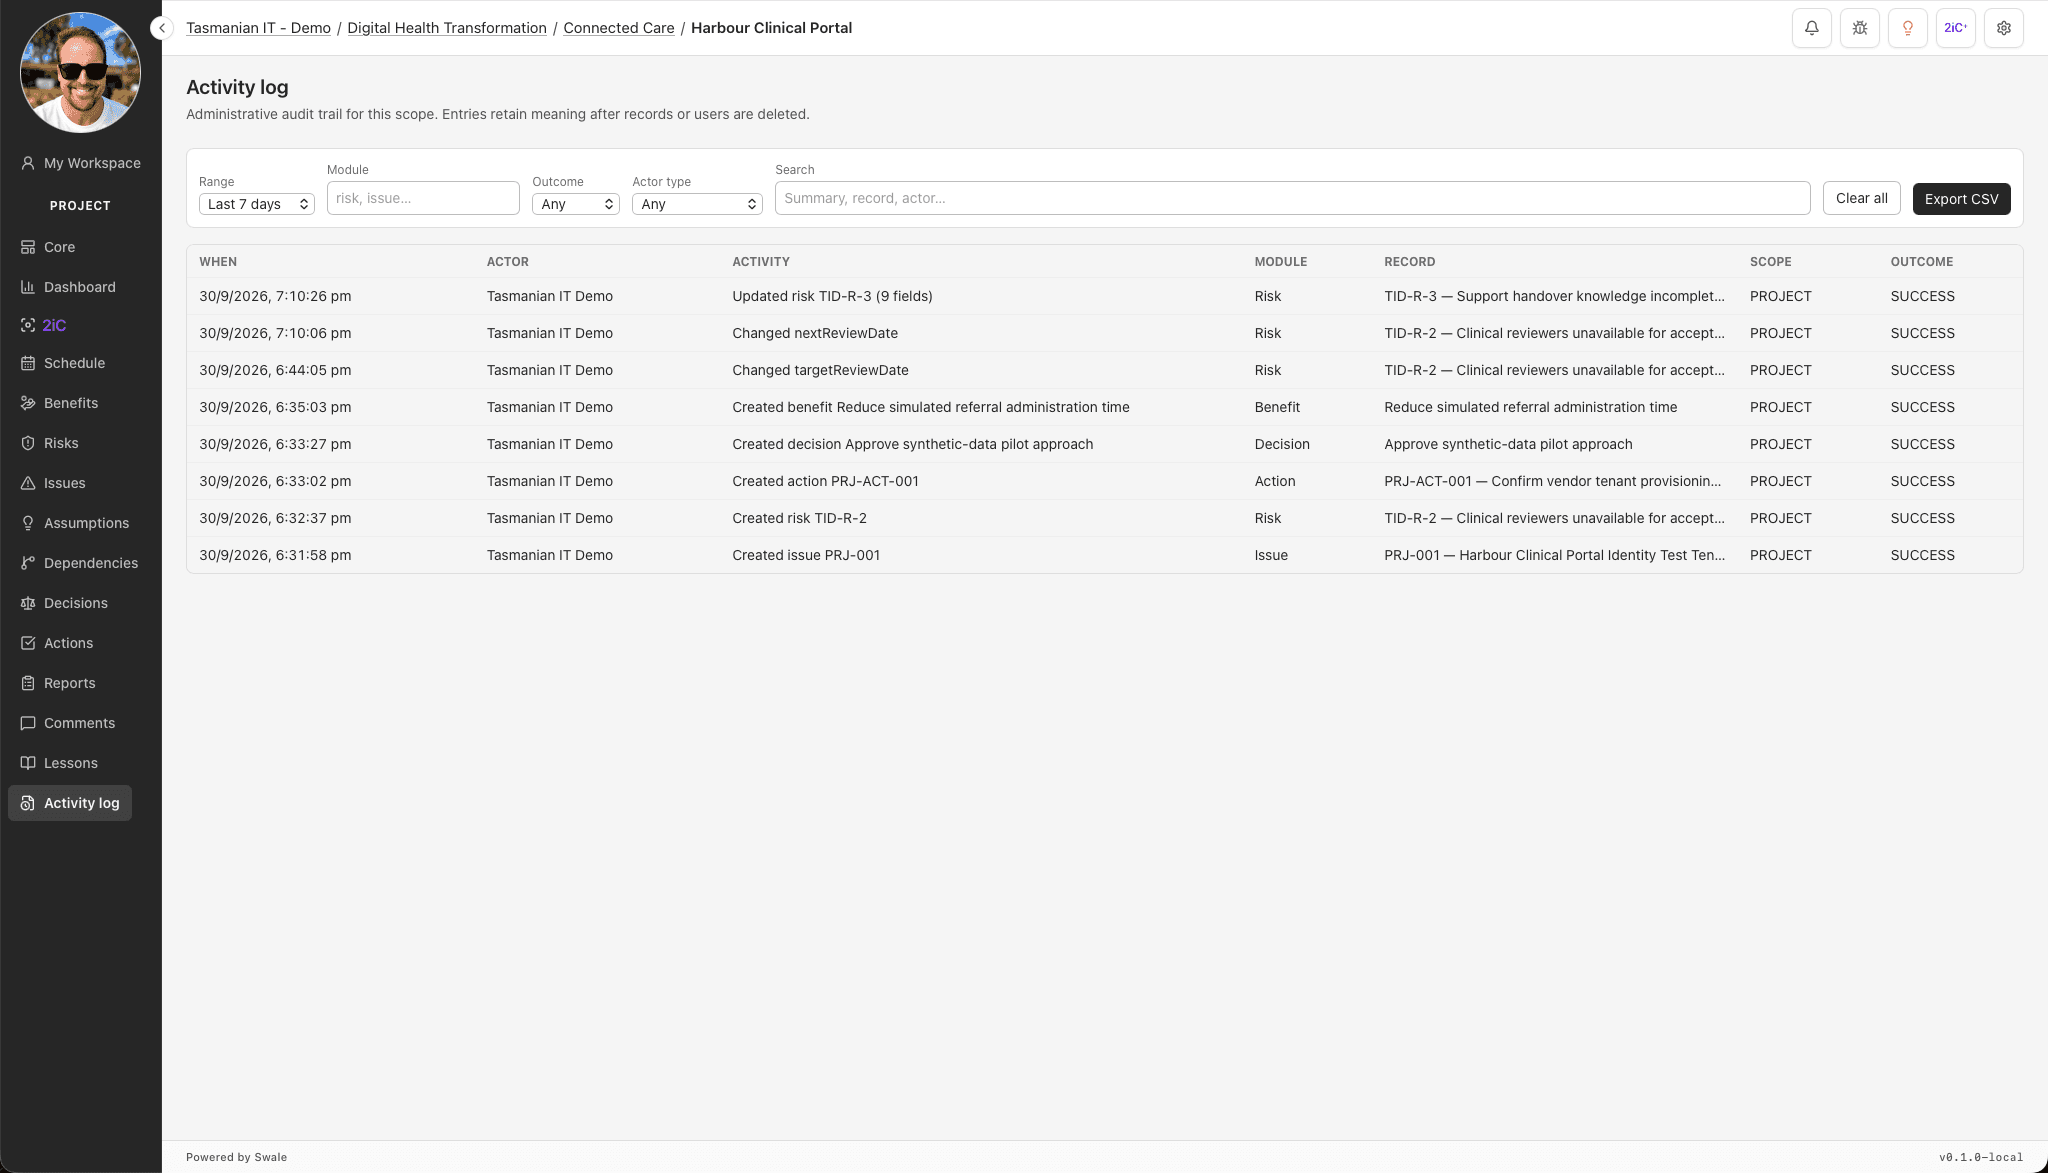Open the Schedule section
The width and height of the screenshot is (2048, 1173).
[x=63, y=363]
